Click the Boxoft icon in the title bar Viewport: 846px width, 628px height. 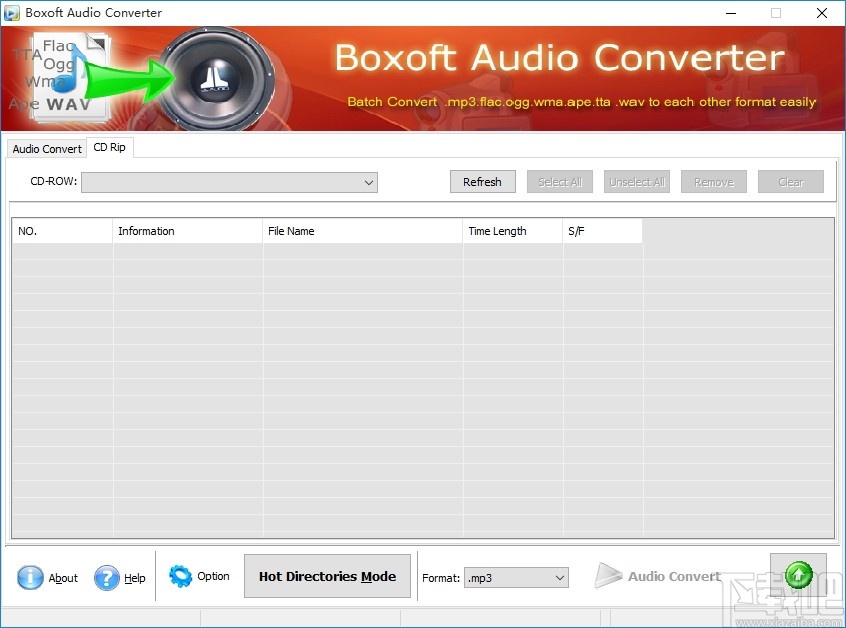tap(13, 12)
